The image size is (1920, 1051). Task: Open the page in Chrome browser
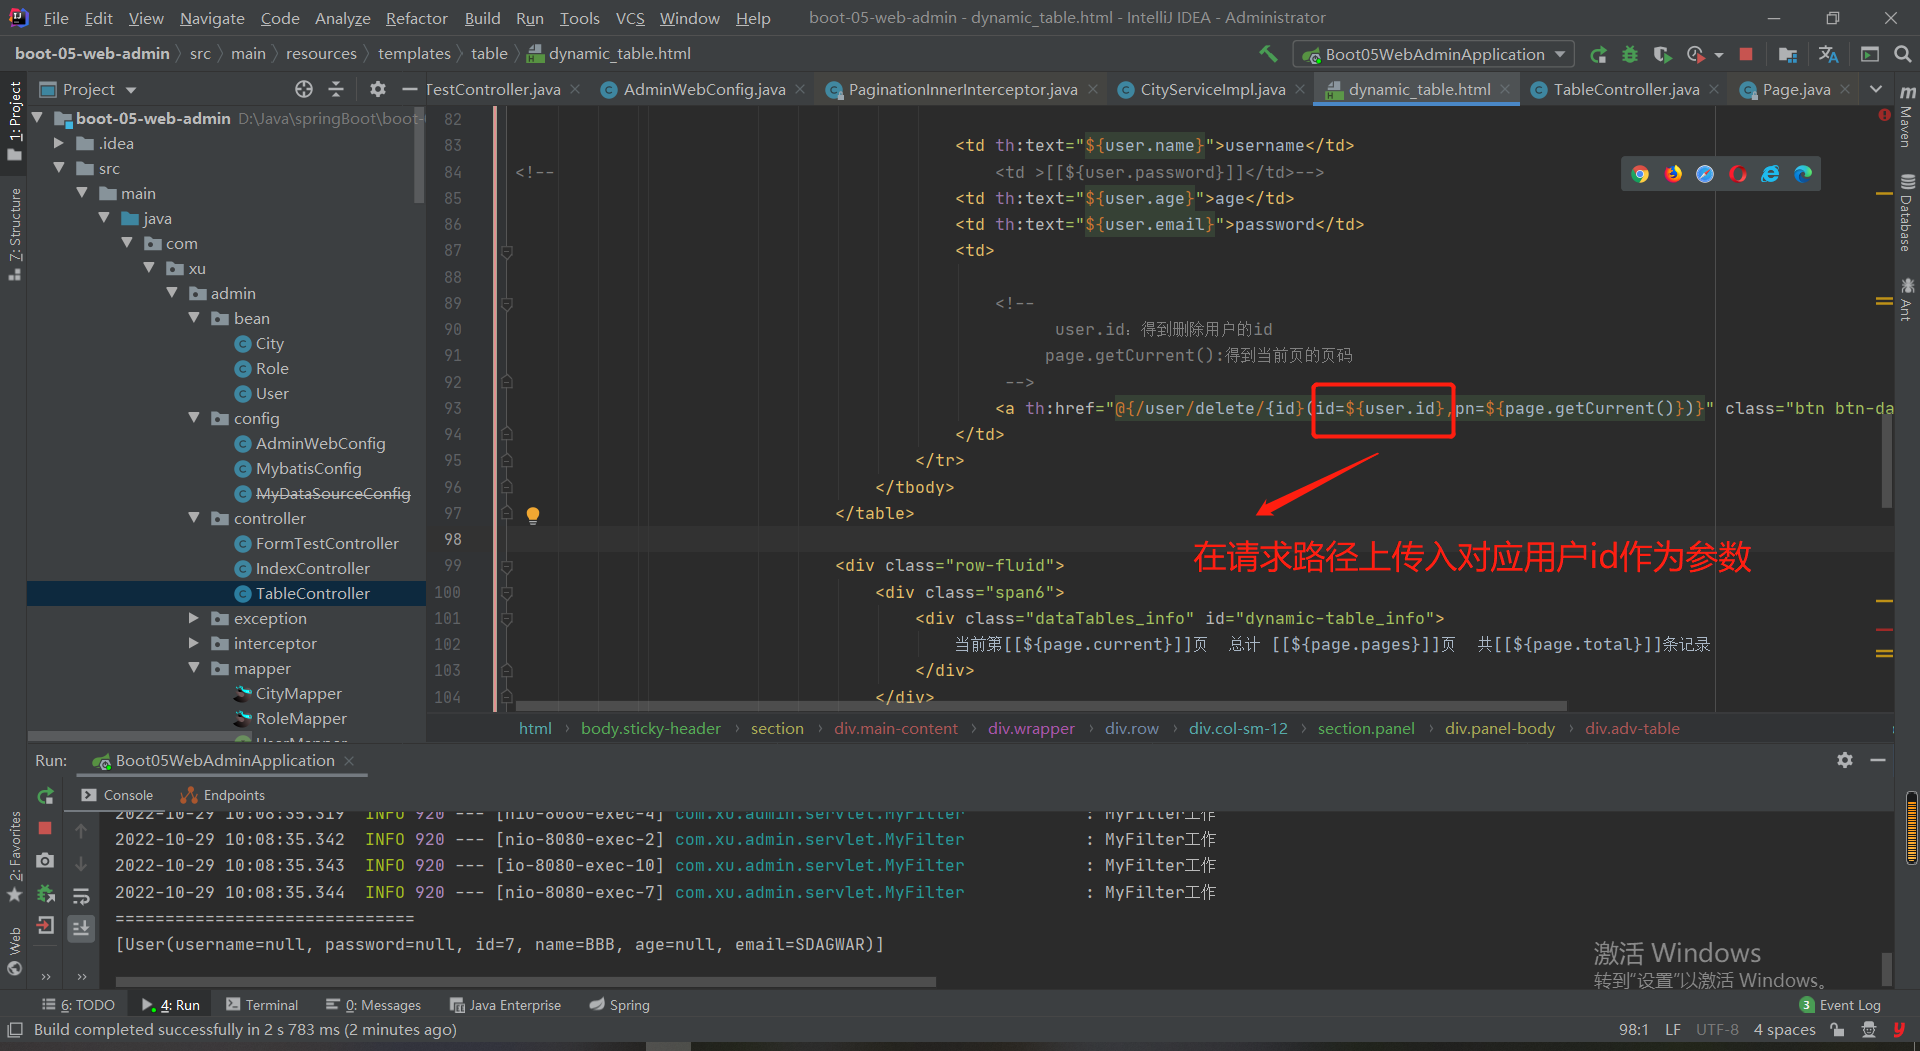(1640, 174)
